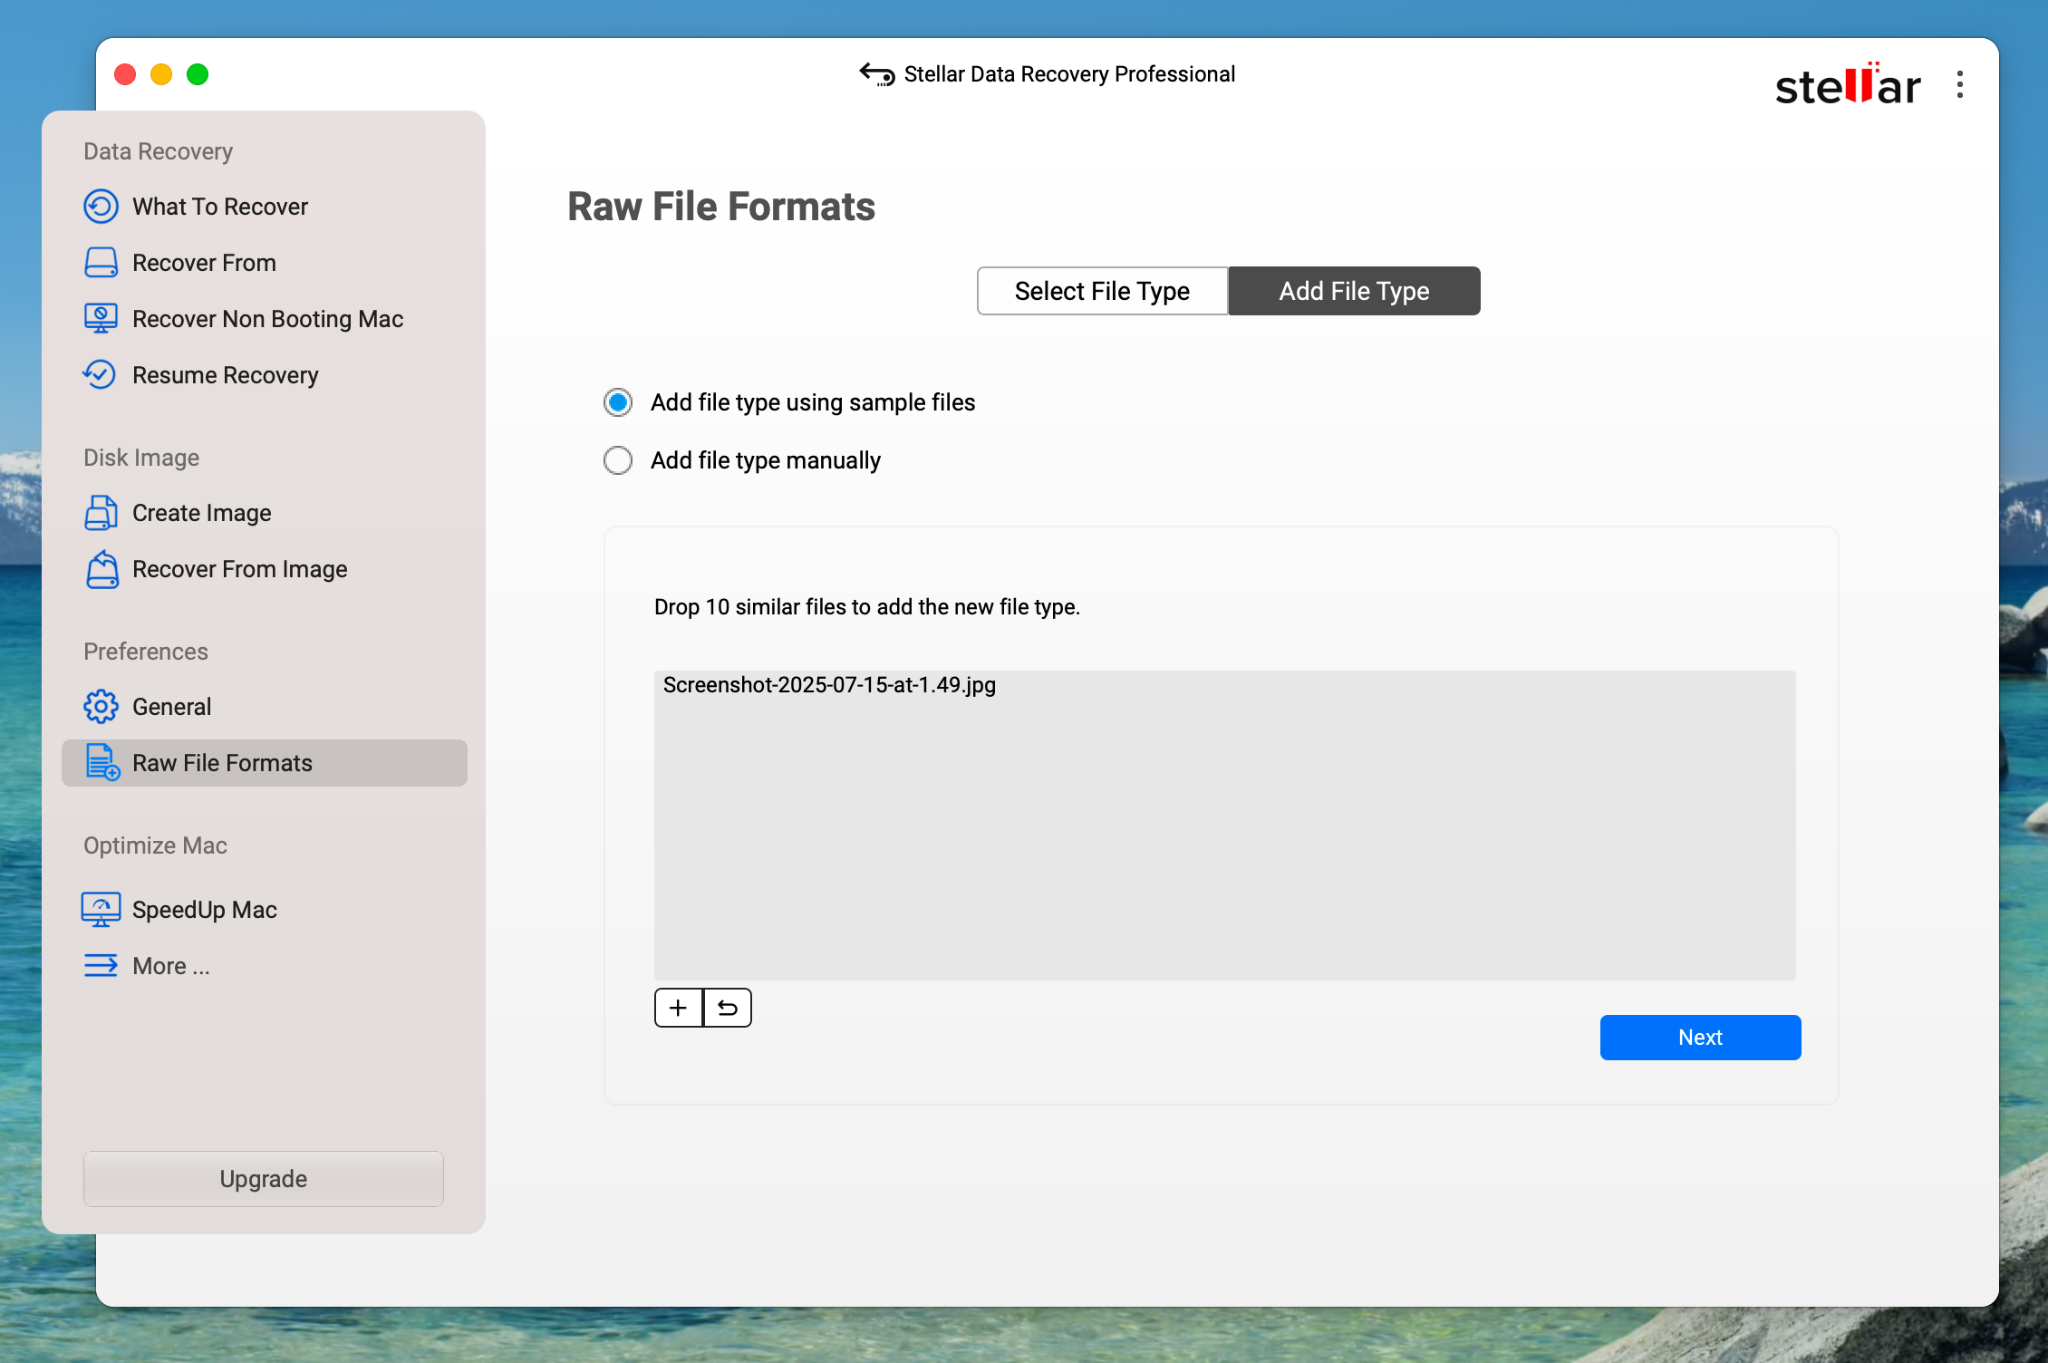Click the sample files drop area
This screenshot has width=2048, height=1363.
[1224, 825]
